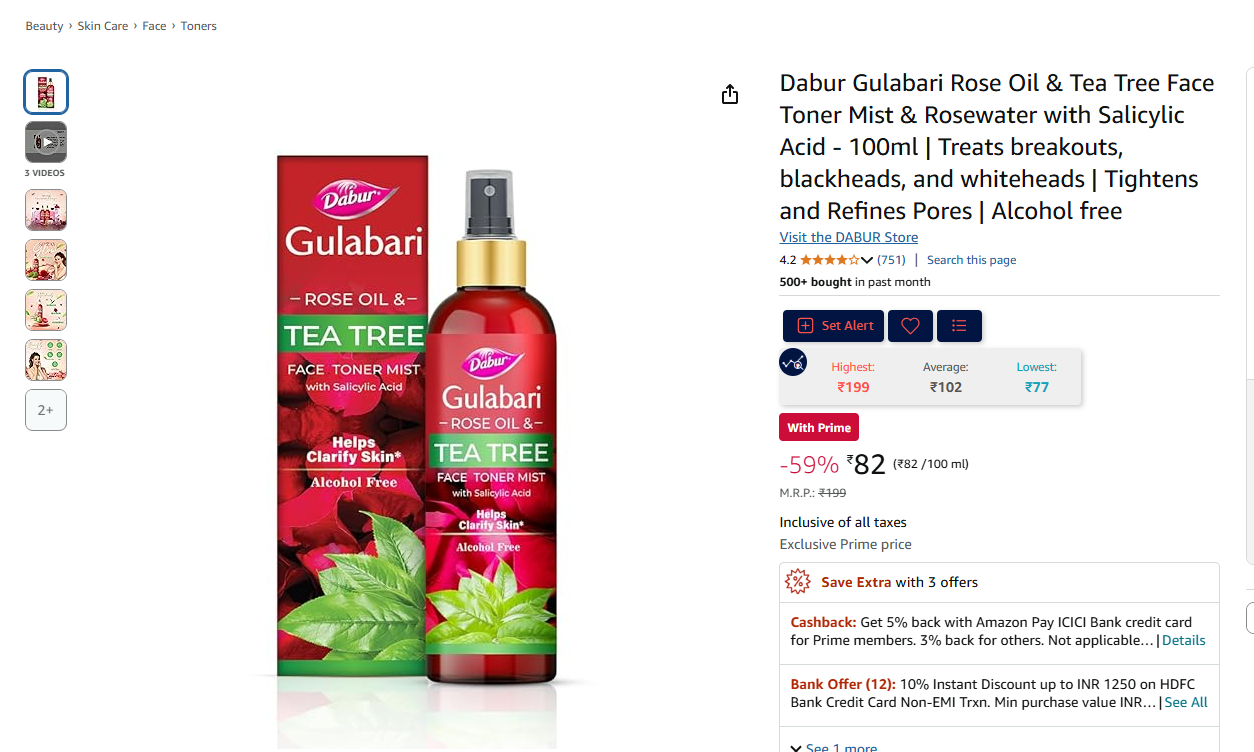This screenshot has width=1254, height=752.
Task: Select the thumbnail with green circles
Action: click(x=46, y=360)
